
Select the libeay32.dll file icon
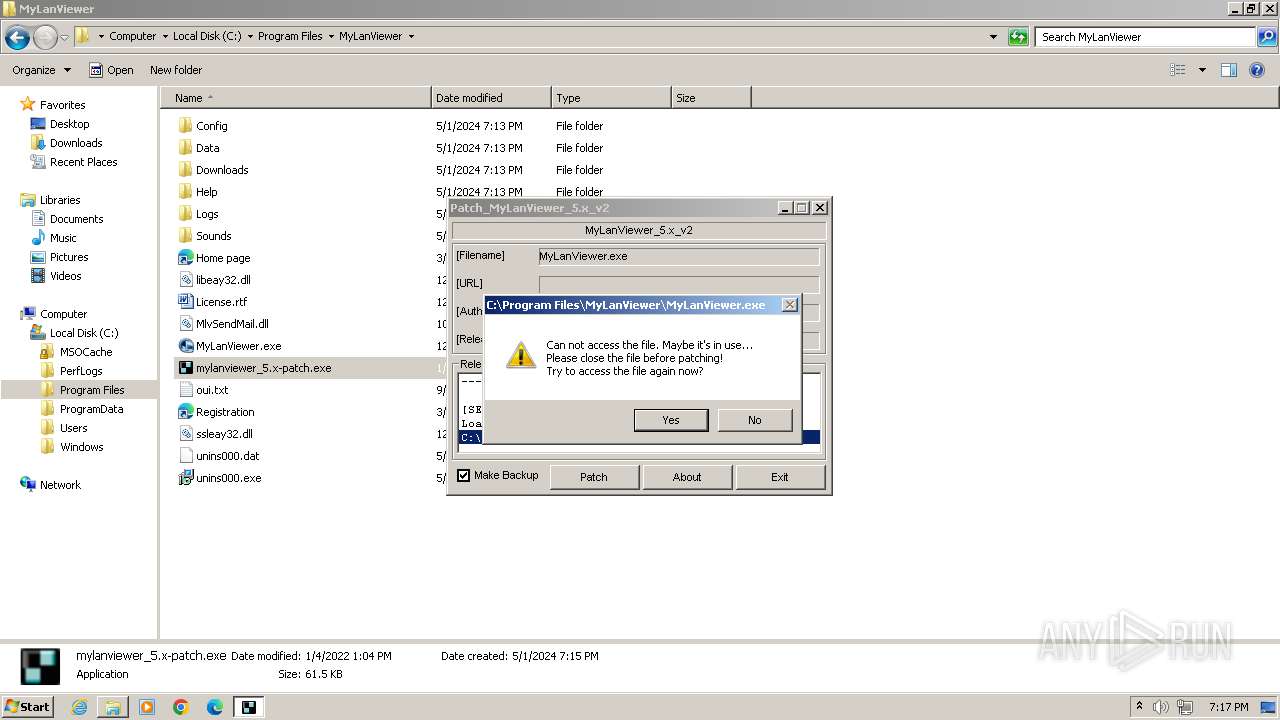(185, 280)
